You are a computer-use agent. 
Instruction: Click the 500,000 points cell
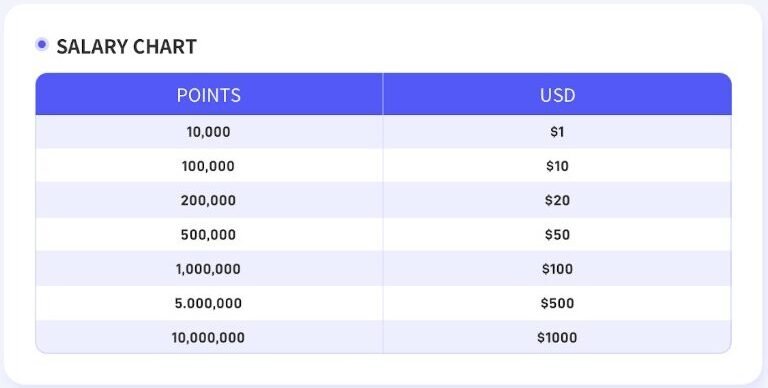point(209,234)
